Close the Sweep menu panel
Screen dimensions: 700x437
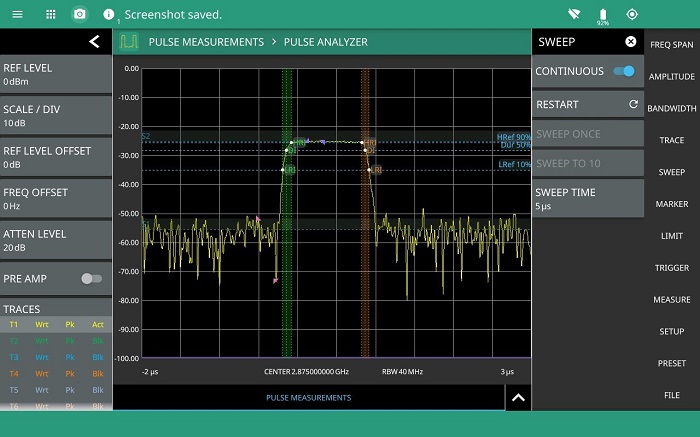(630, 42)
